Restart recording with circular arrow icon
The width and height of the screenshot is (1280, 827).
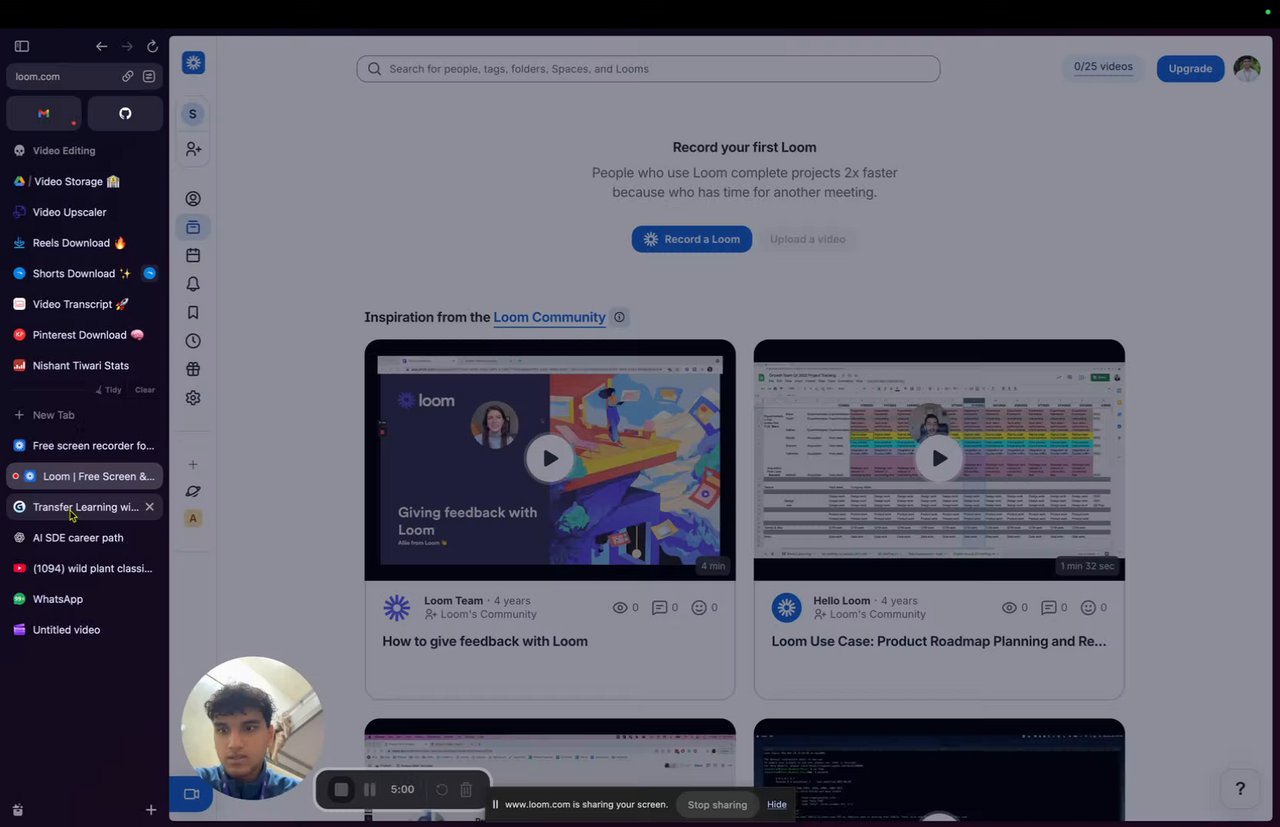coord(441,790)
